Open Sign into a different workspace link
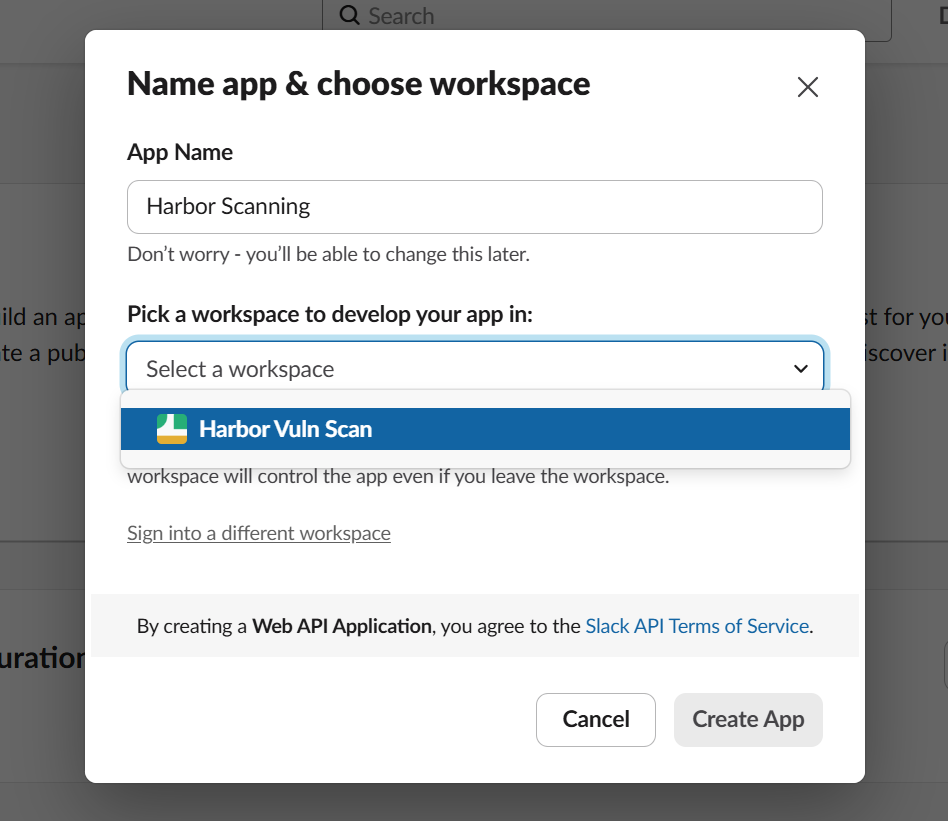 (x=259, y=533)
